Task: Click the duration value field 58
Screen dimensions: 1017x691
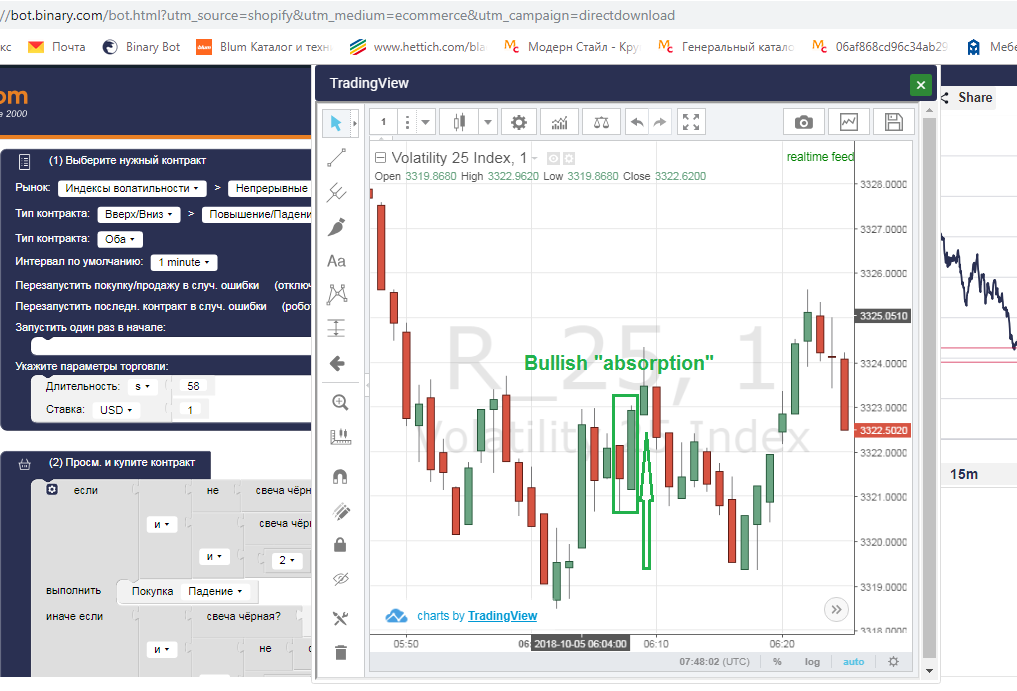Action: coord(193,386)
